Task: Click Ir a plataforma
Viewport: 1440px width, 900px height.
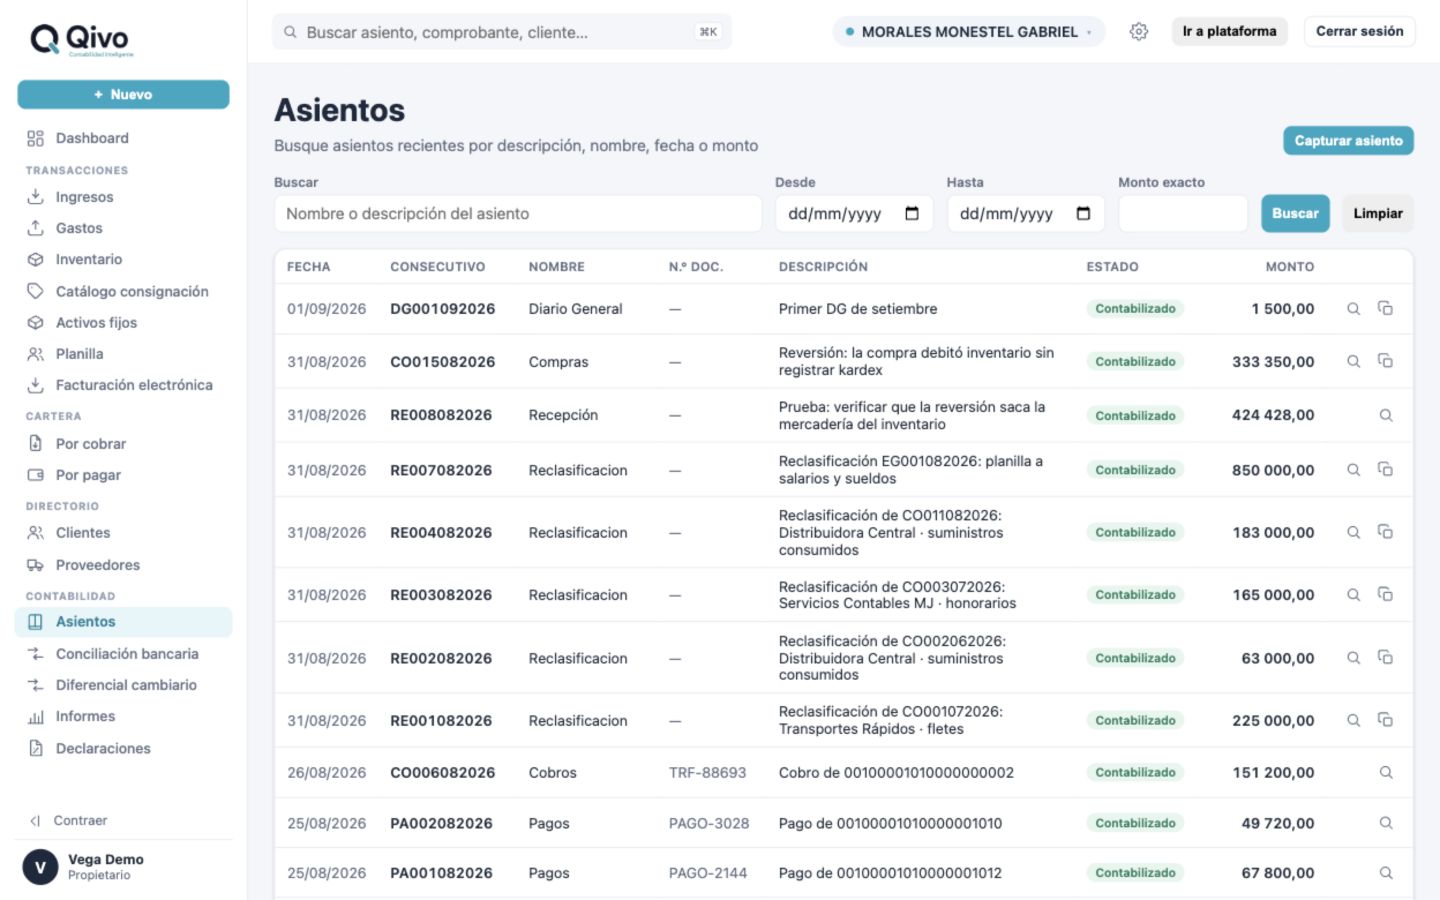Action: tap(1229, 31)
